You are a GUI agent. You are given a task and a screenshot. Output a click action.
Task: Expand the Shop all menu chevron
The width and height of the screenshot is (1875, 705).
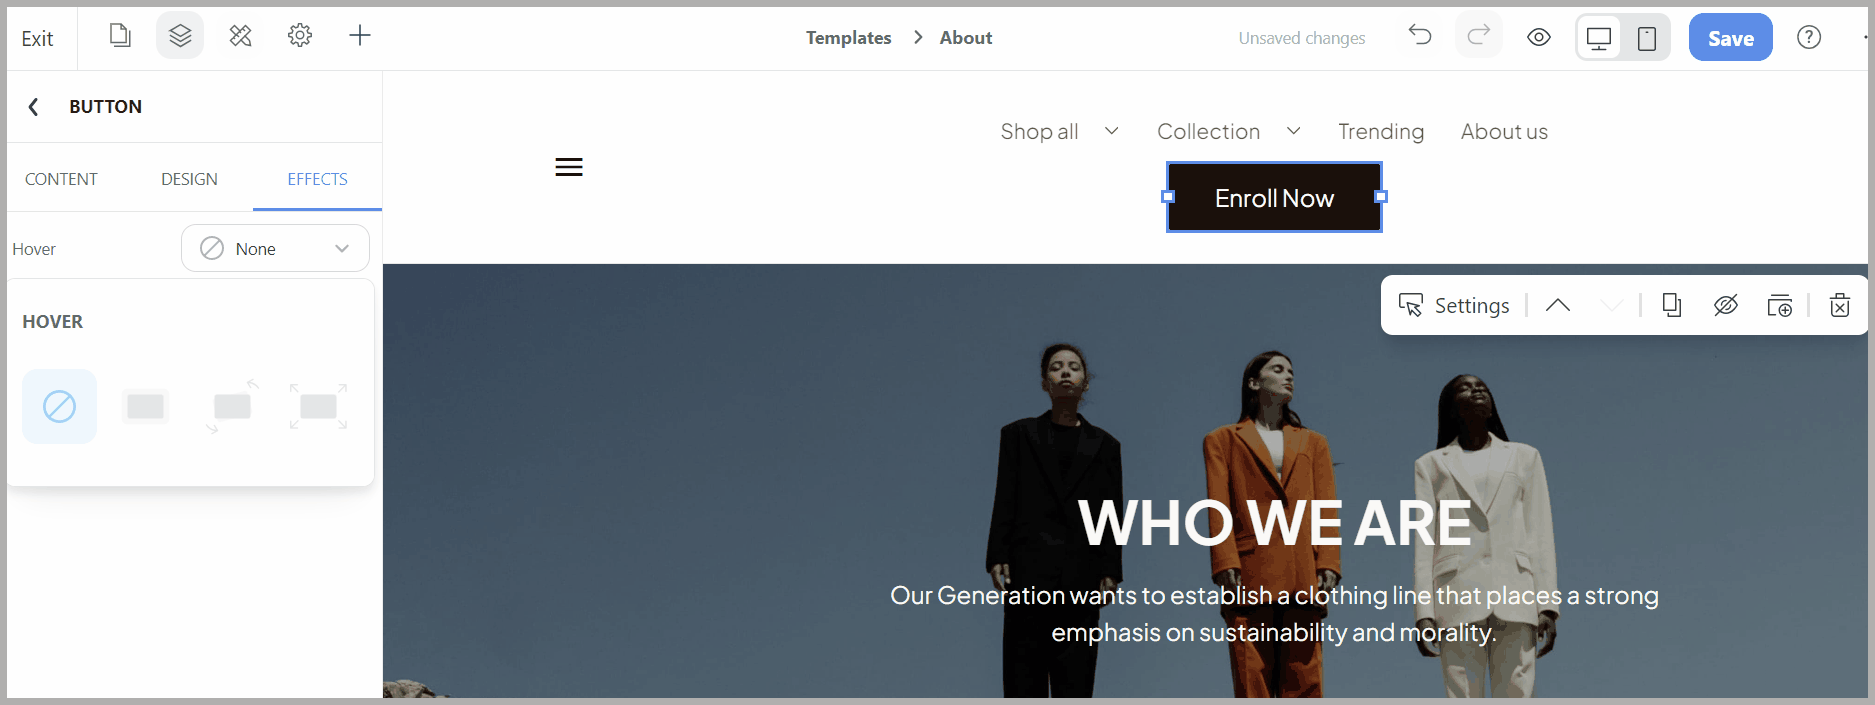[1112, 131]
